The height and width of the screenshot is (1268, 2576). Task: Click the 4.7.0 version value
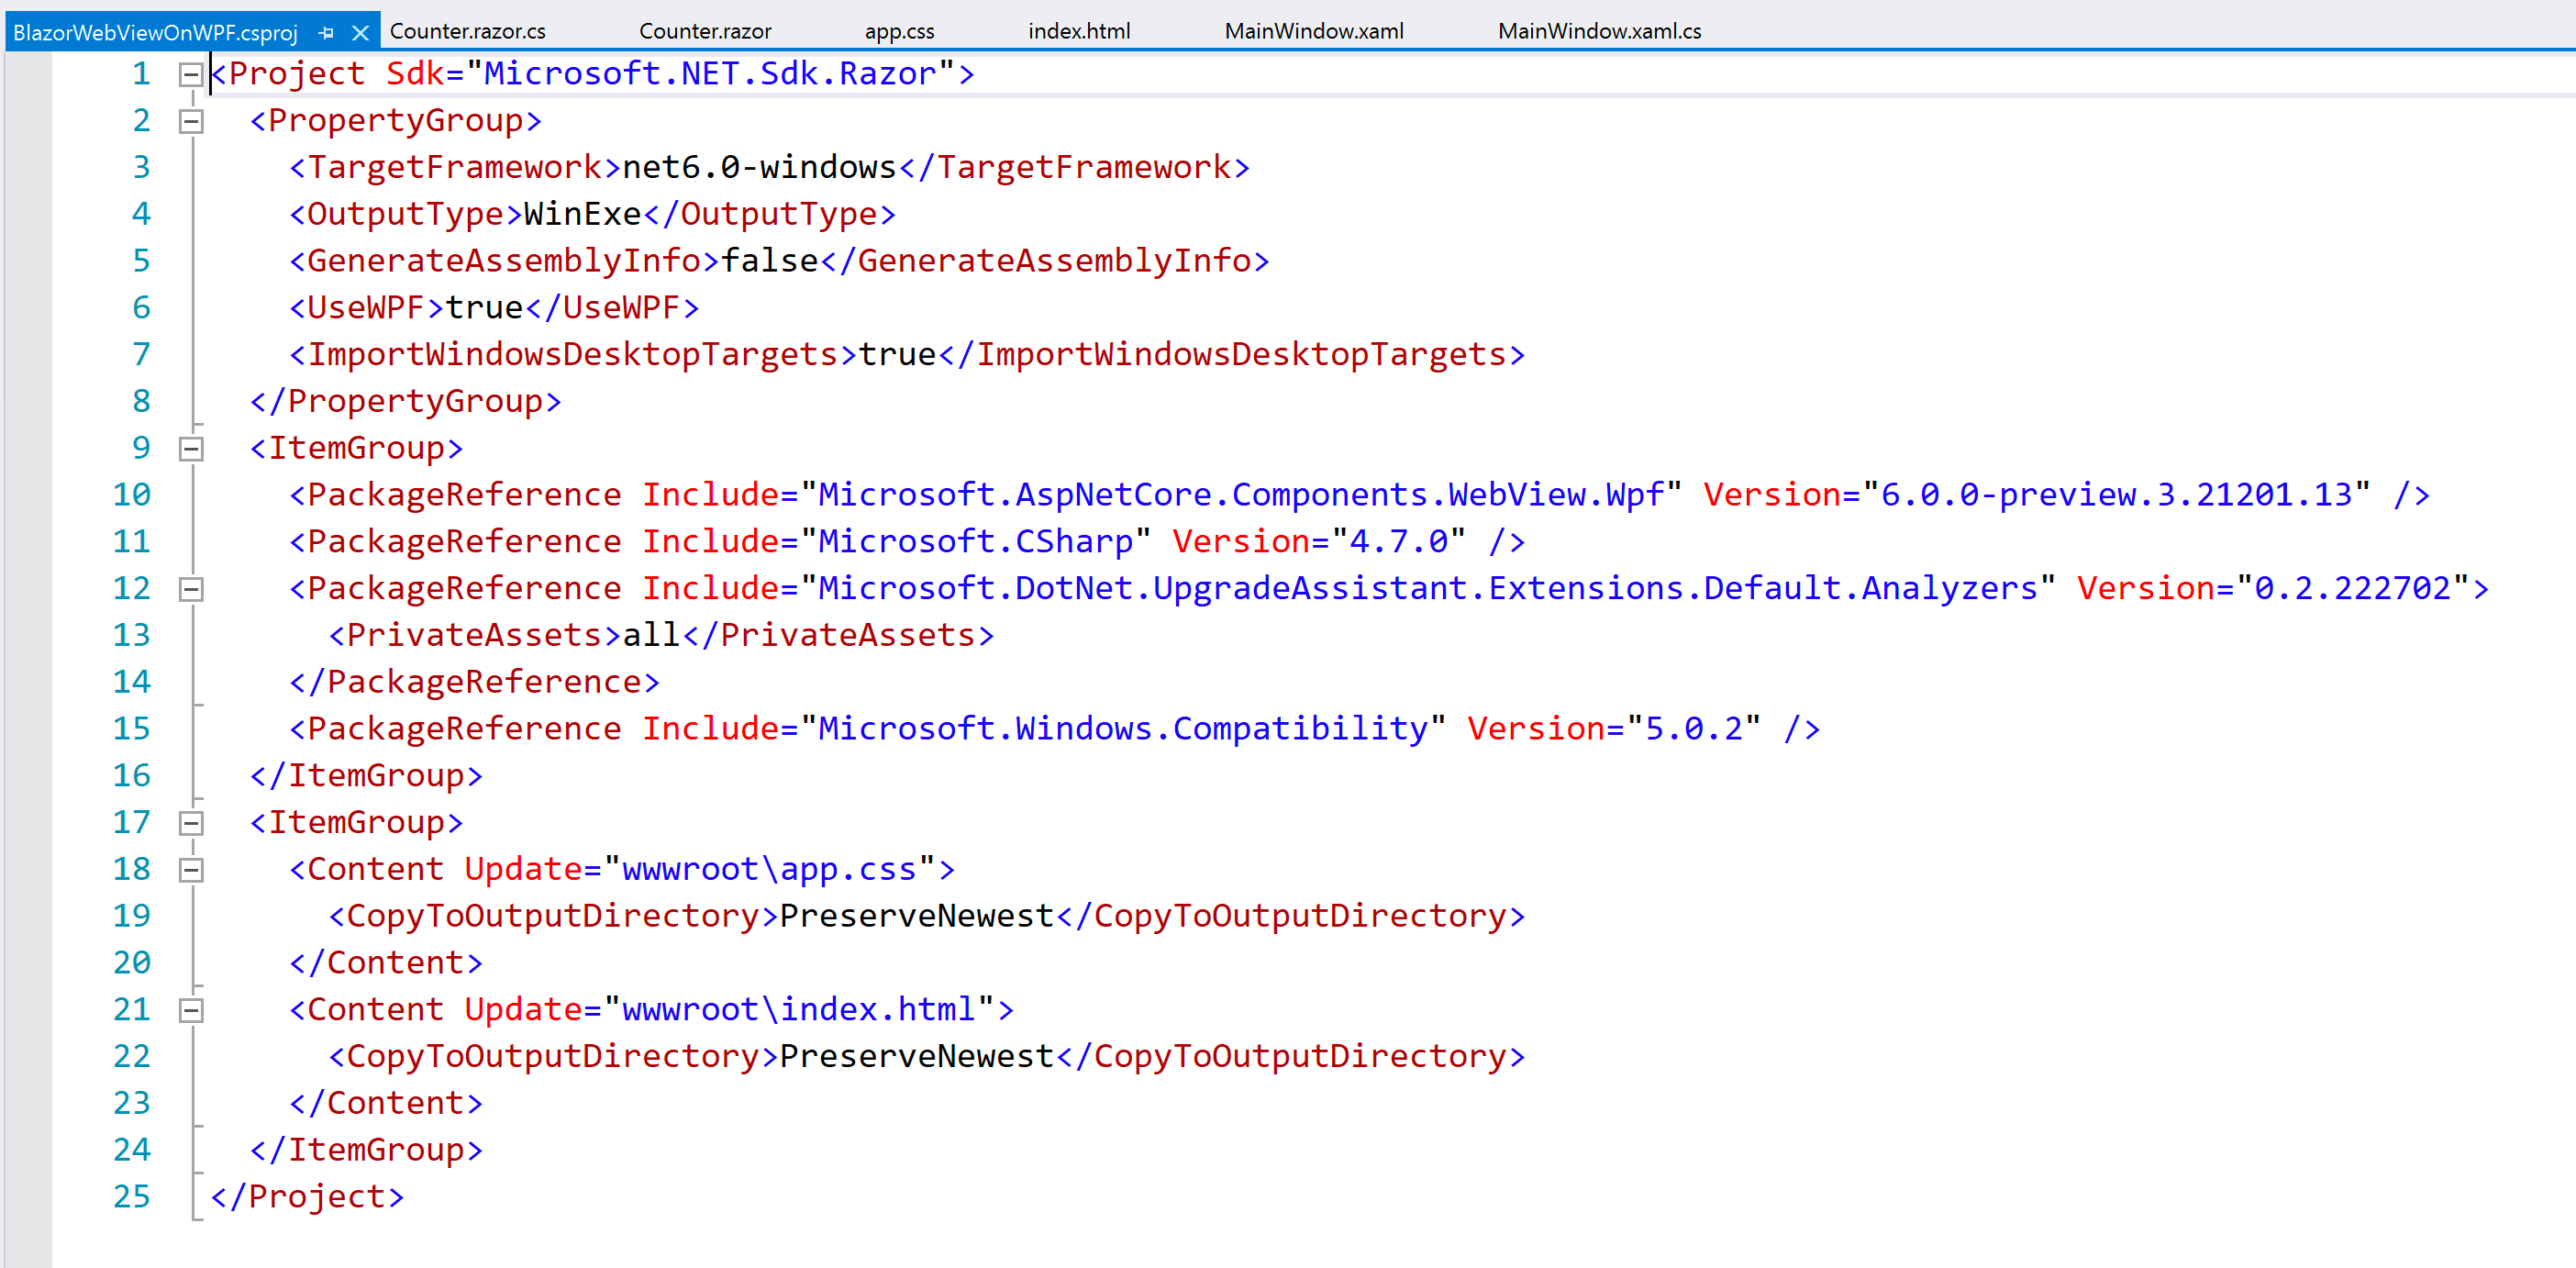click(1398, 542)
